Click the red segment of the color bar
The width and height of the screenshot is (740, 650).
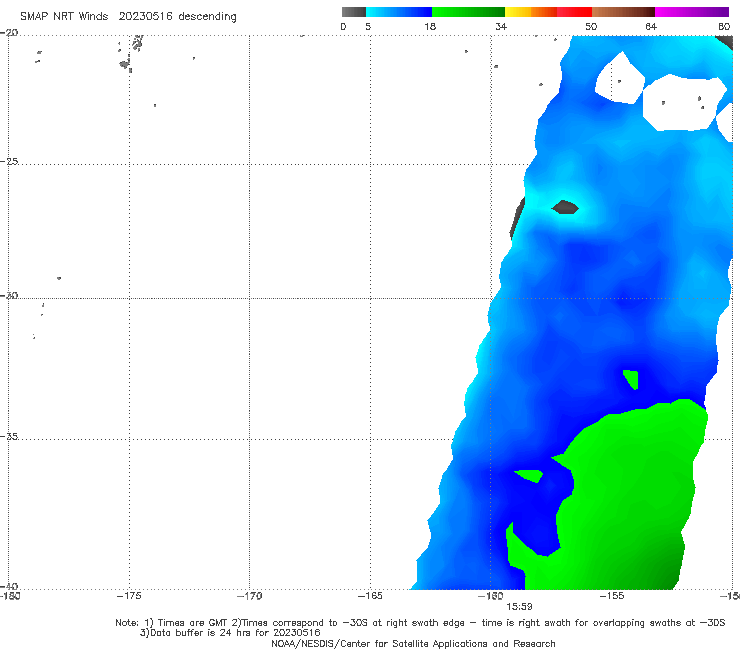coord(574,12)
